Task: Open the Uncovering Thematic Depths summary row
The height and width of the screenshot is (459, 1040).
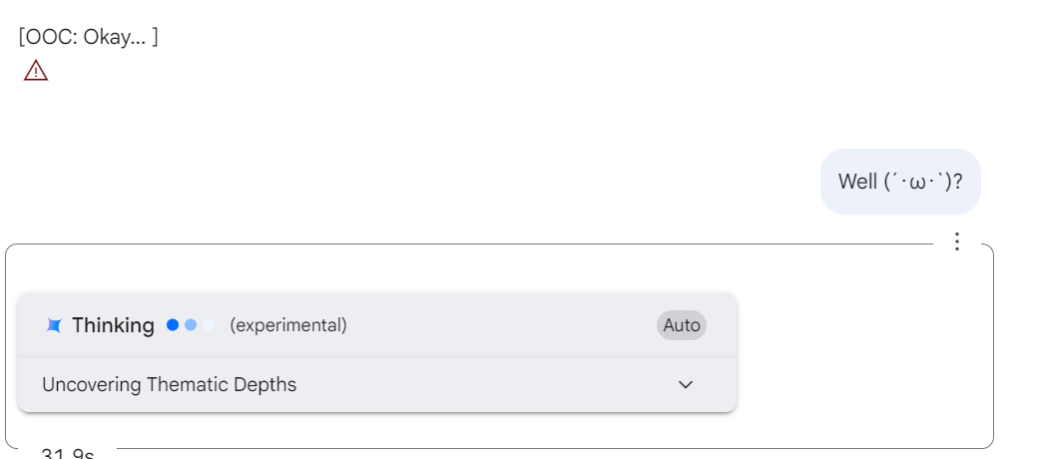Action: (377, 385)
